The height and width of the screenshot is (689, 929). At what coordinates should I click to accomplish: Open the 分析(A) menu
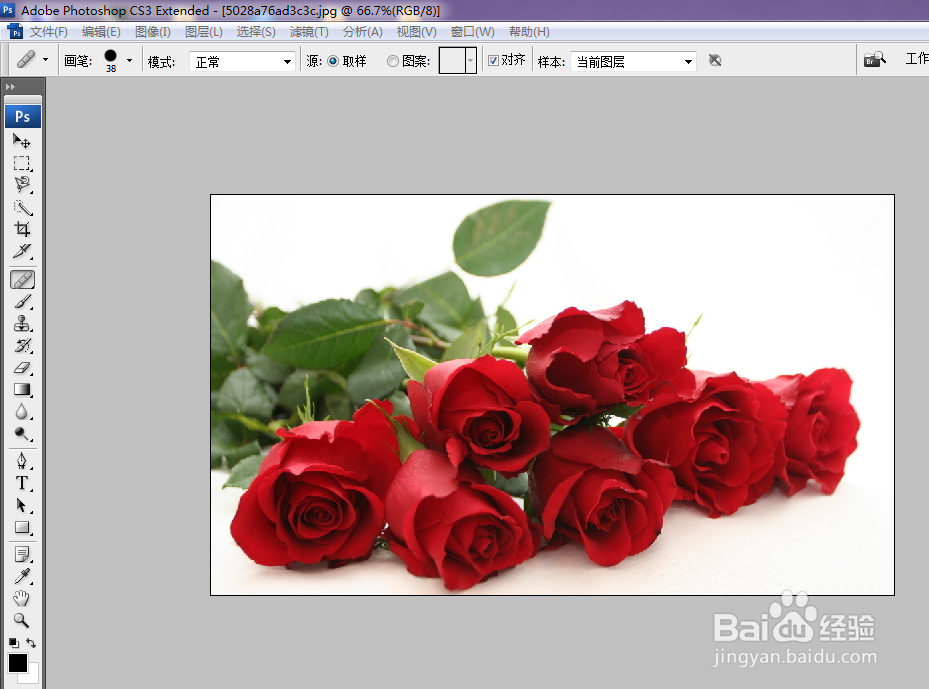[363, 32]
